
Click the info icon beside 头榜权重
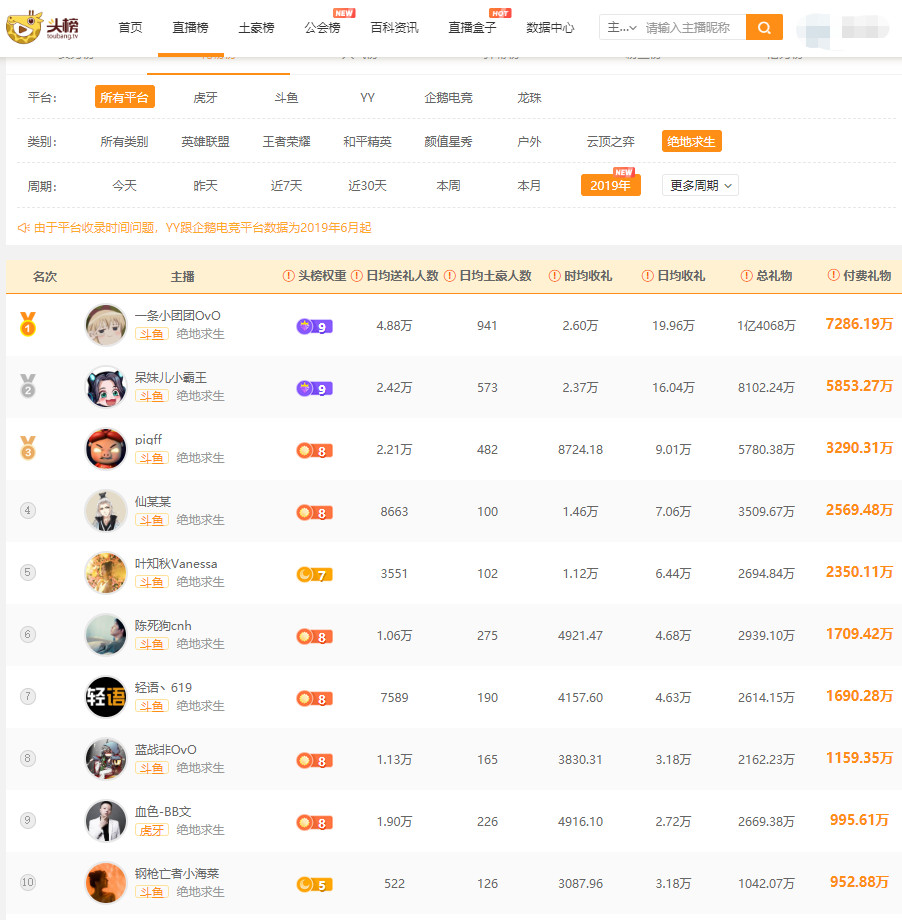coord(288,276)
